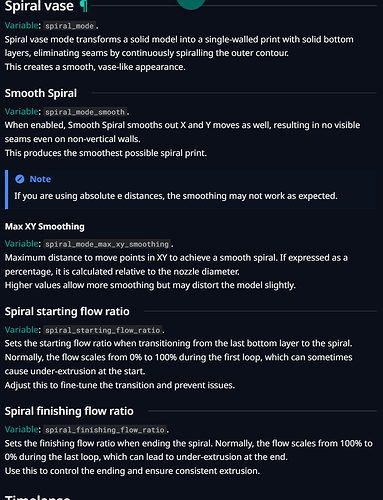Click the pilcrow permalink beside Spiral vase

(x=84, y=6)
